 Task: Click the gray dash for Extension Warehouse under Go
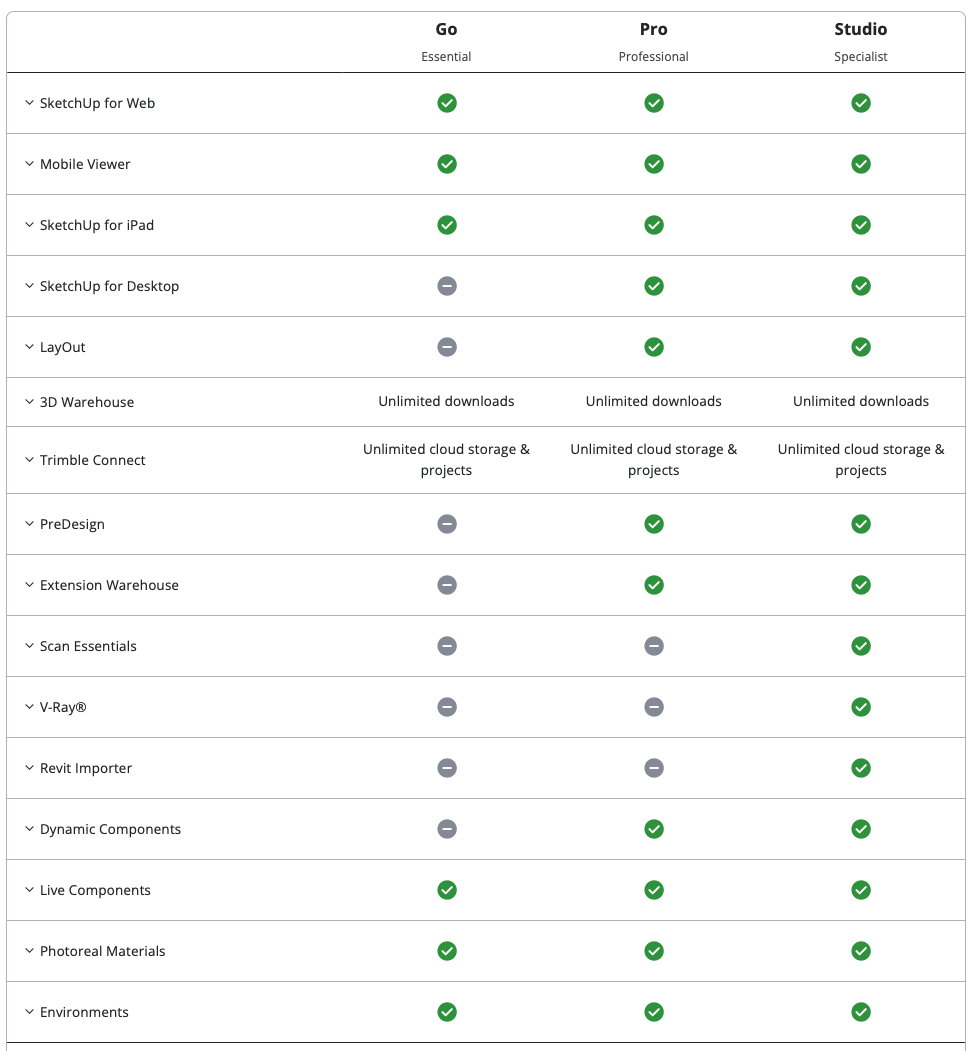[447, 585]
